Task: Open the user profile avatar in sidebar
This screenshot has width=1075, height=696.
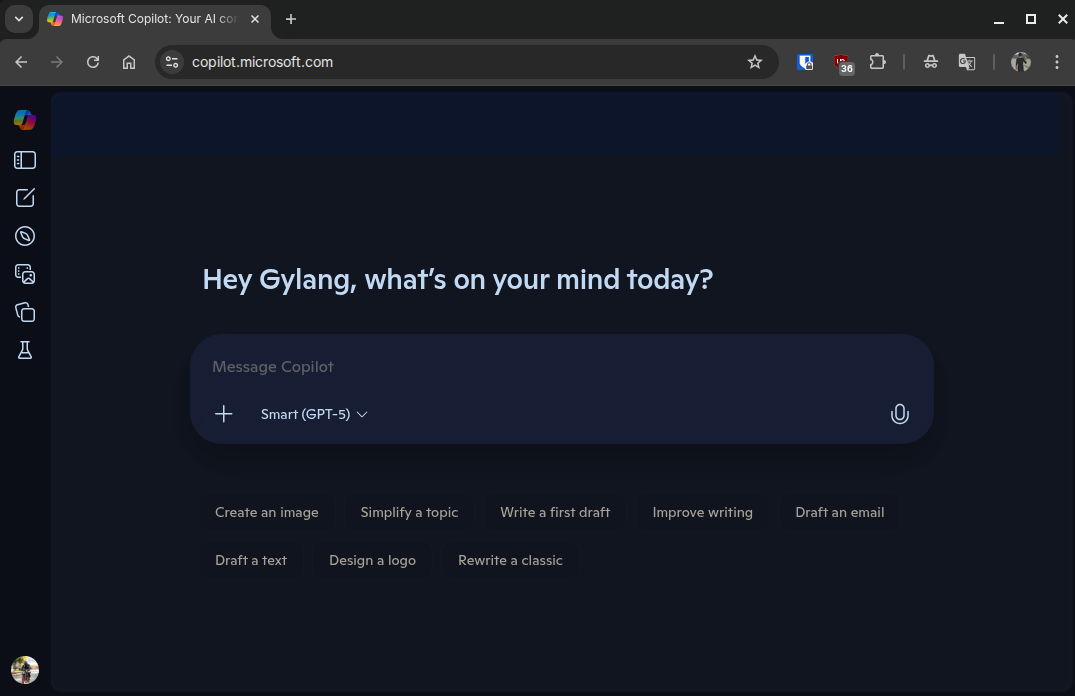Action: pos(25,670)
